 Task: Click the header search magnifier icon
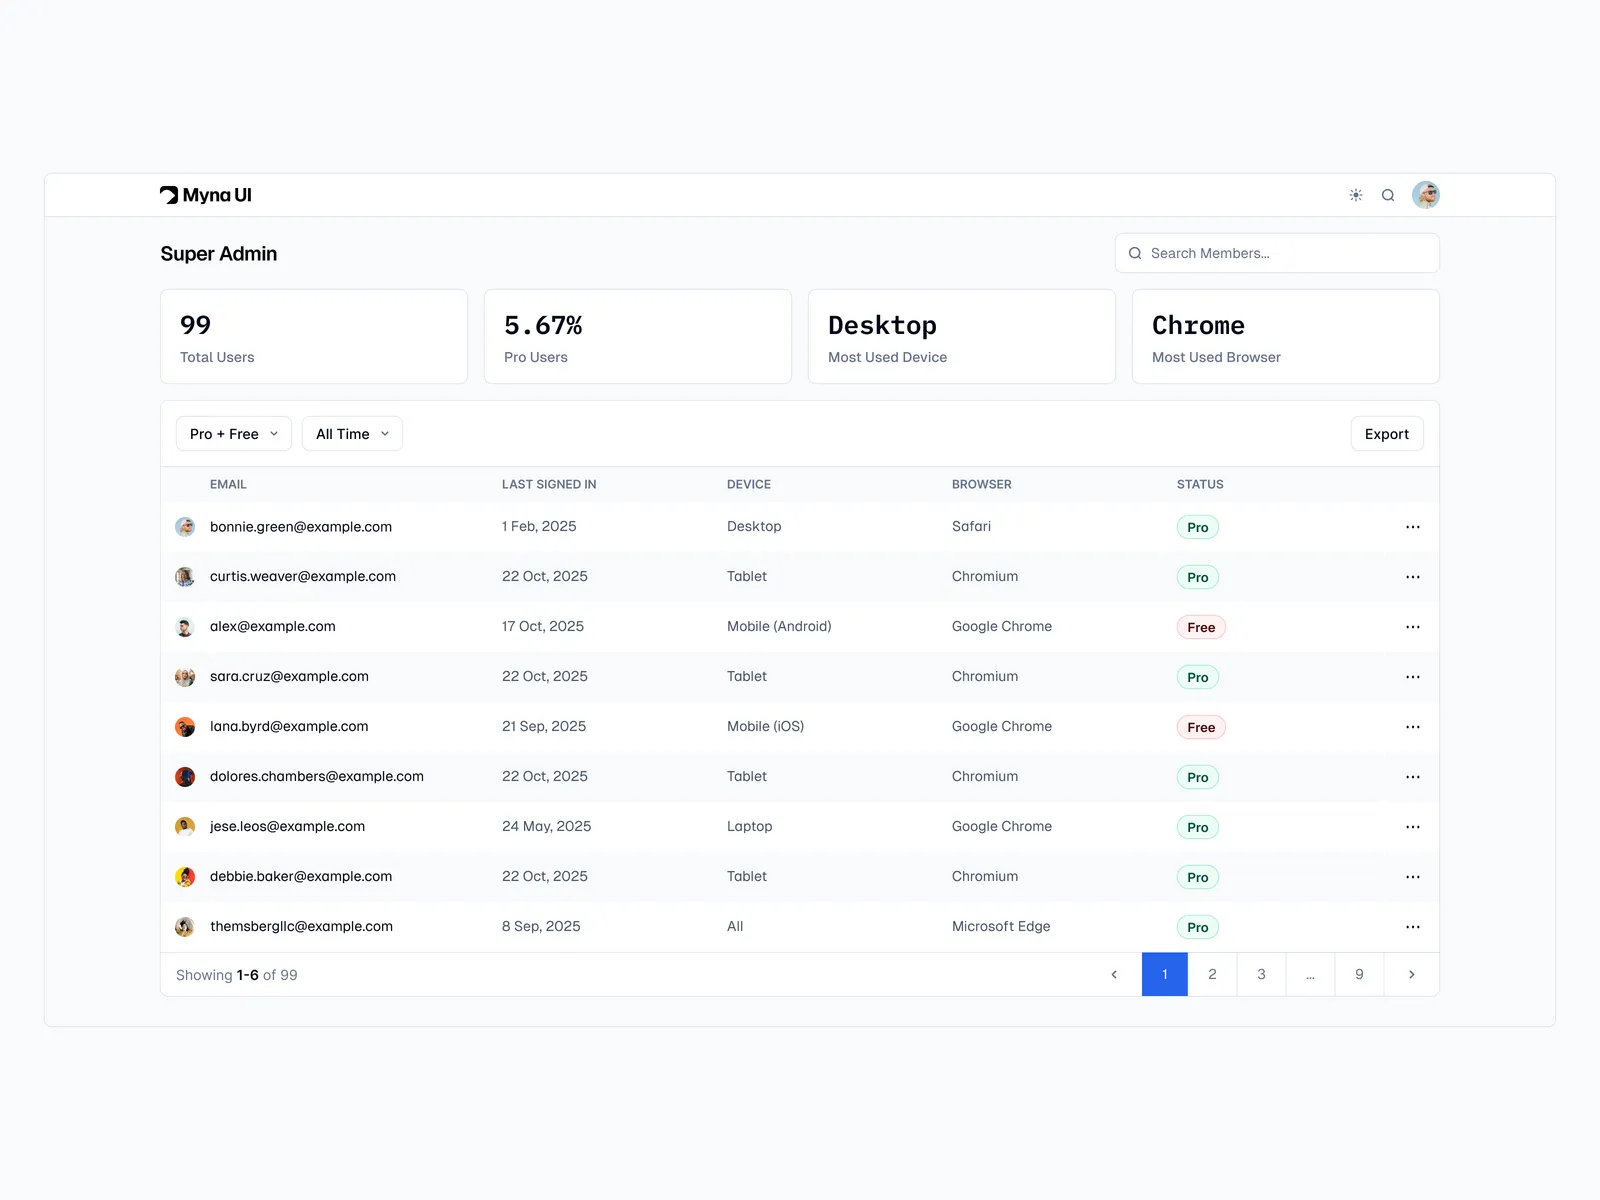(1388, 195)
